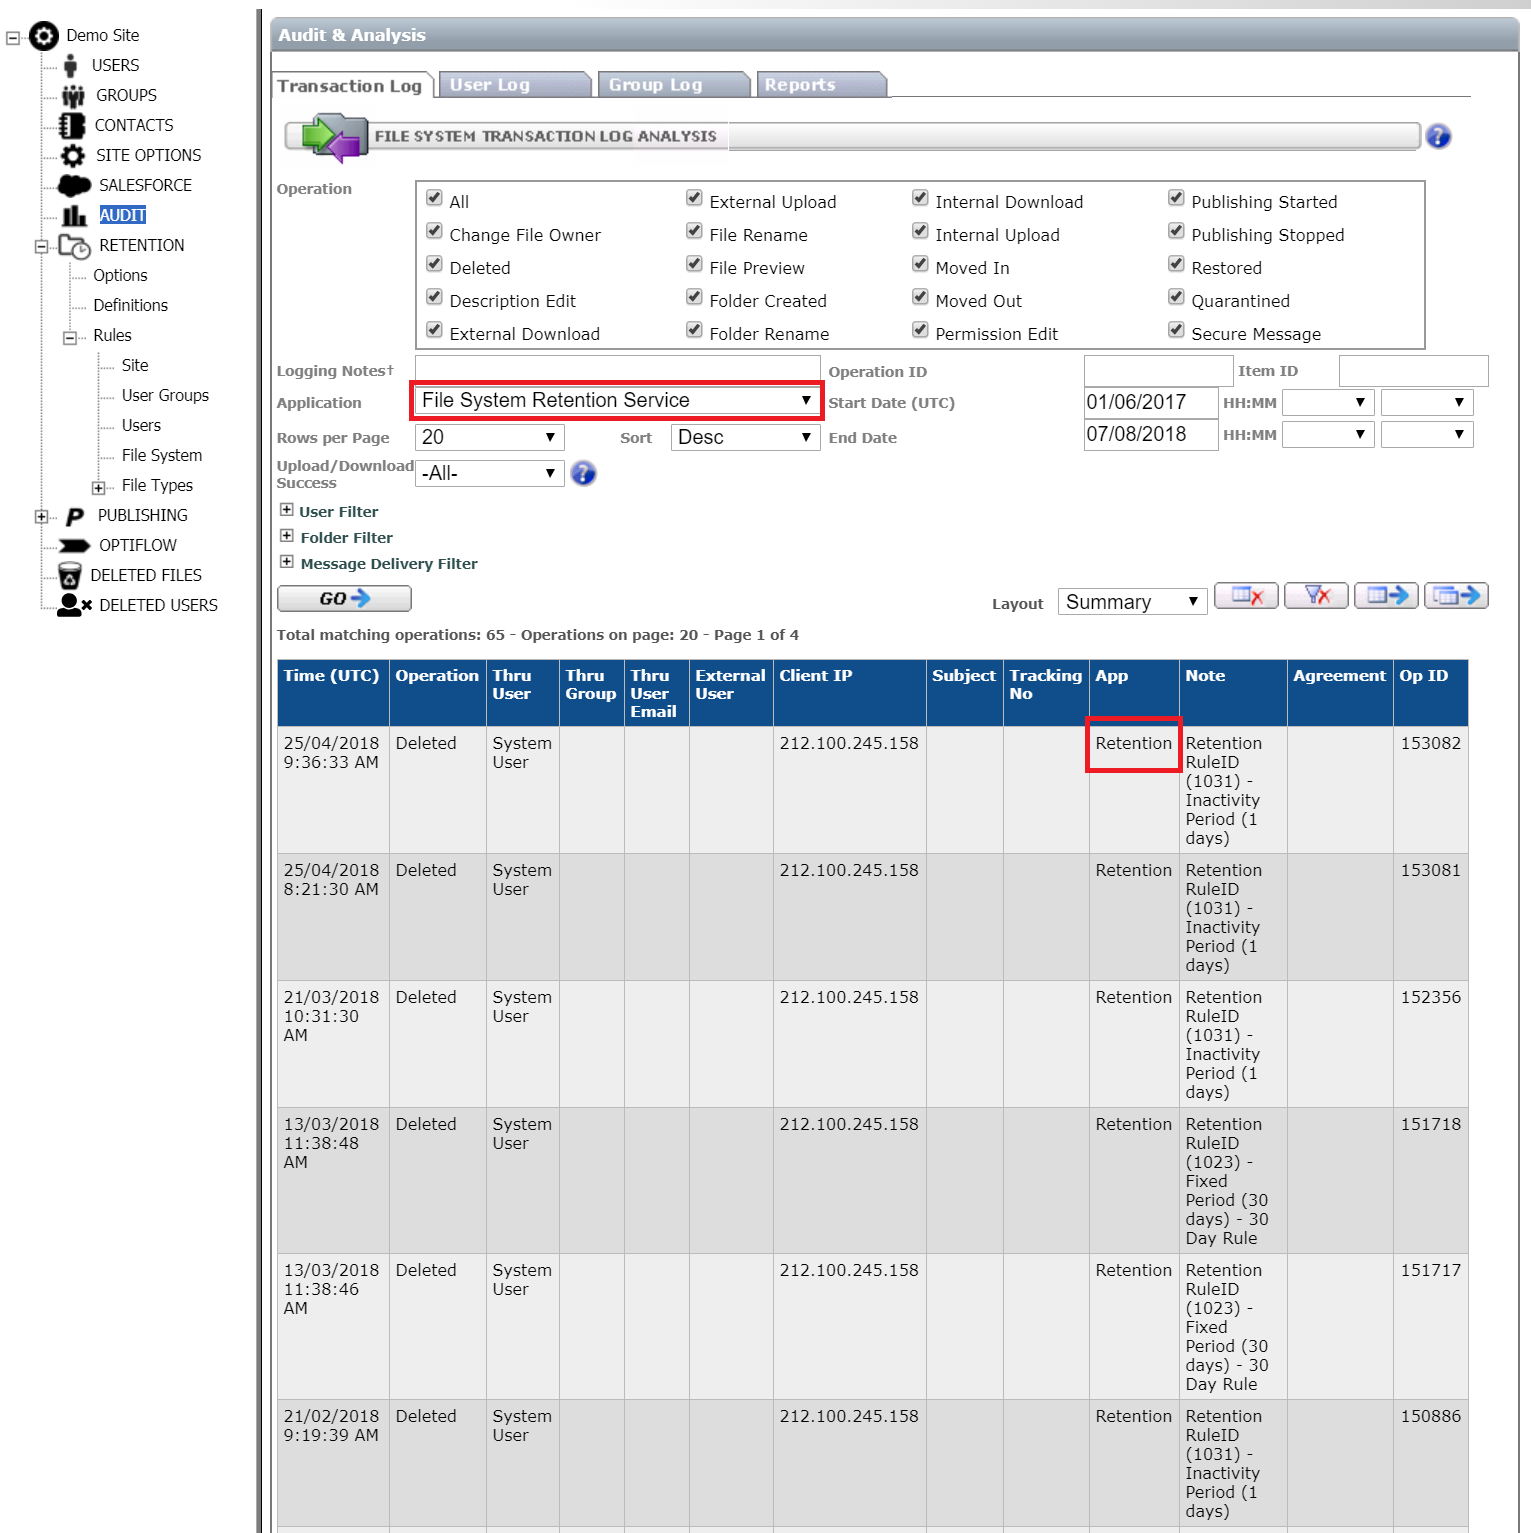Click the Groups people icon in sidebar
1531x1533 pixels.
(x=73, y=96)
